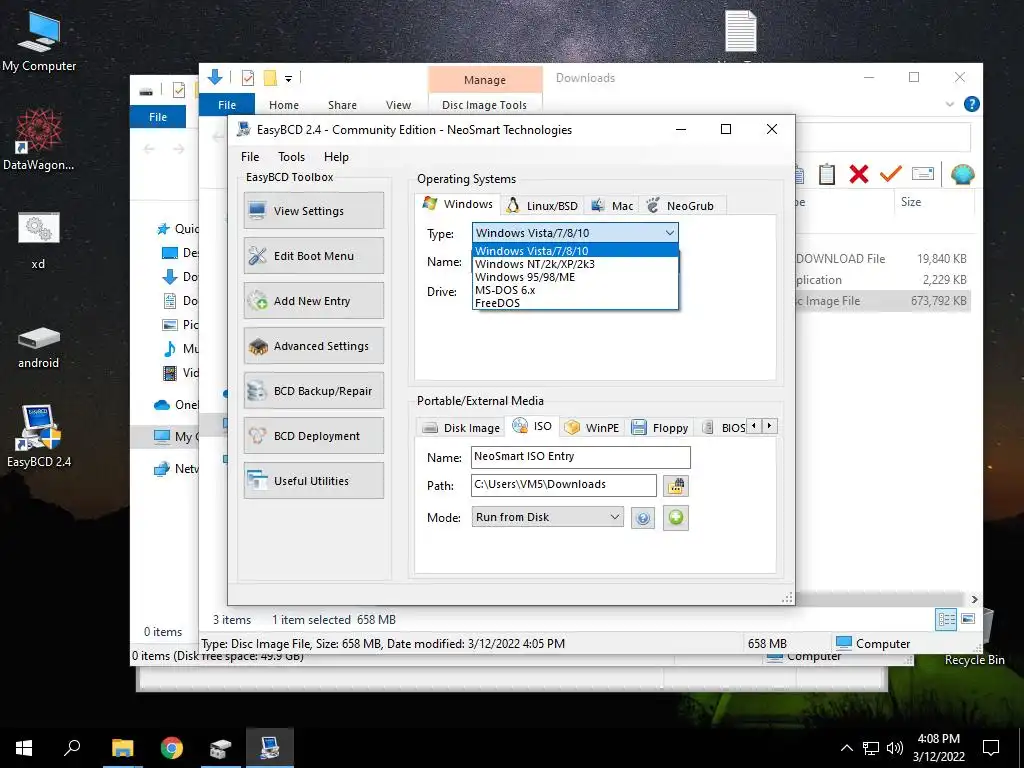Switch to Mac operating system tab

pyautogui.click(x=612, y=206)
